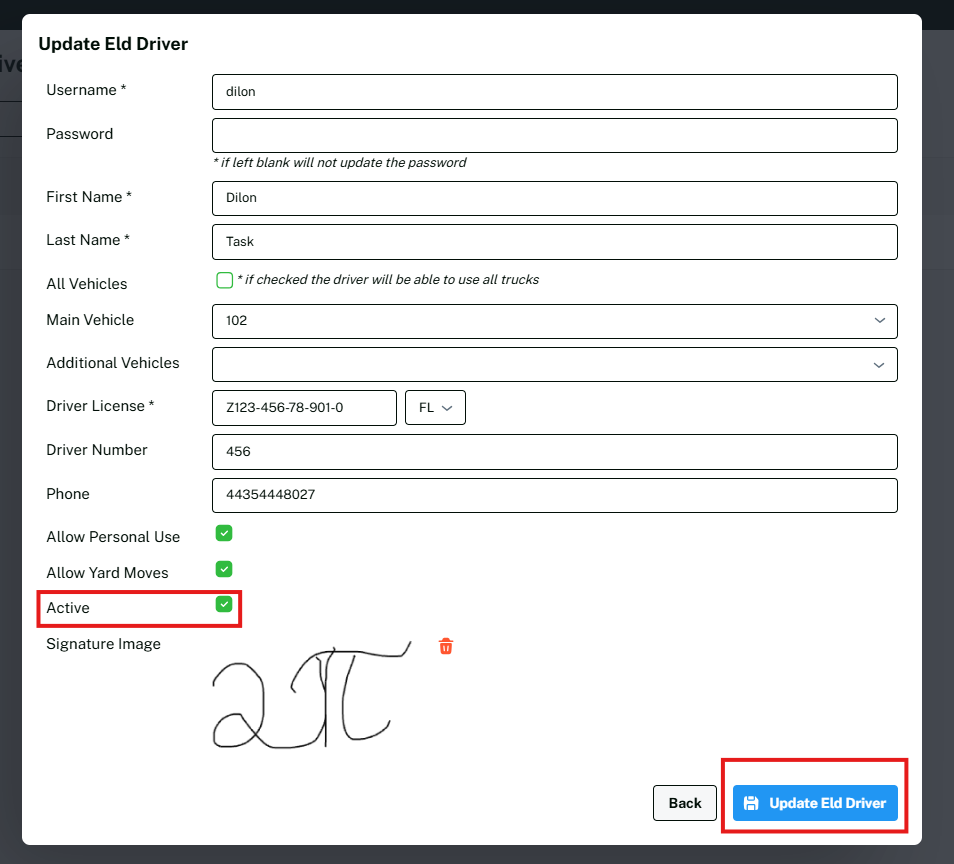Open the driver license state FL dropdown
Image resolution: width=954 pixels, height=864 pixels.
click(435, 408)
